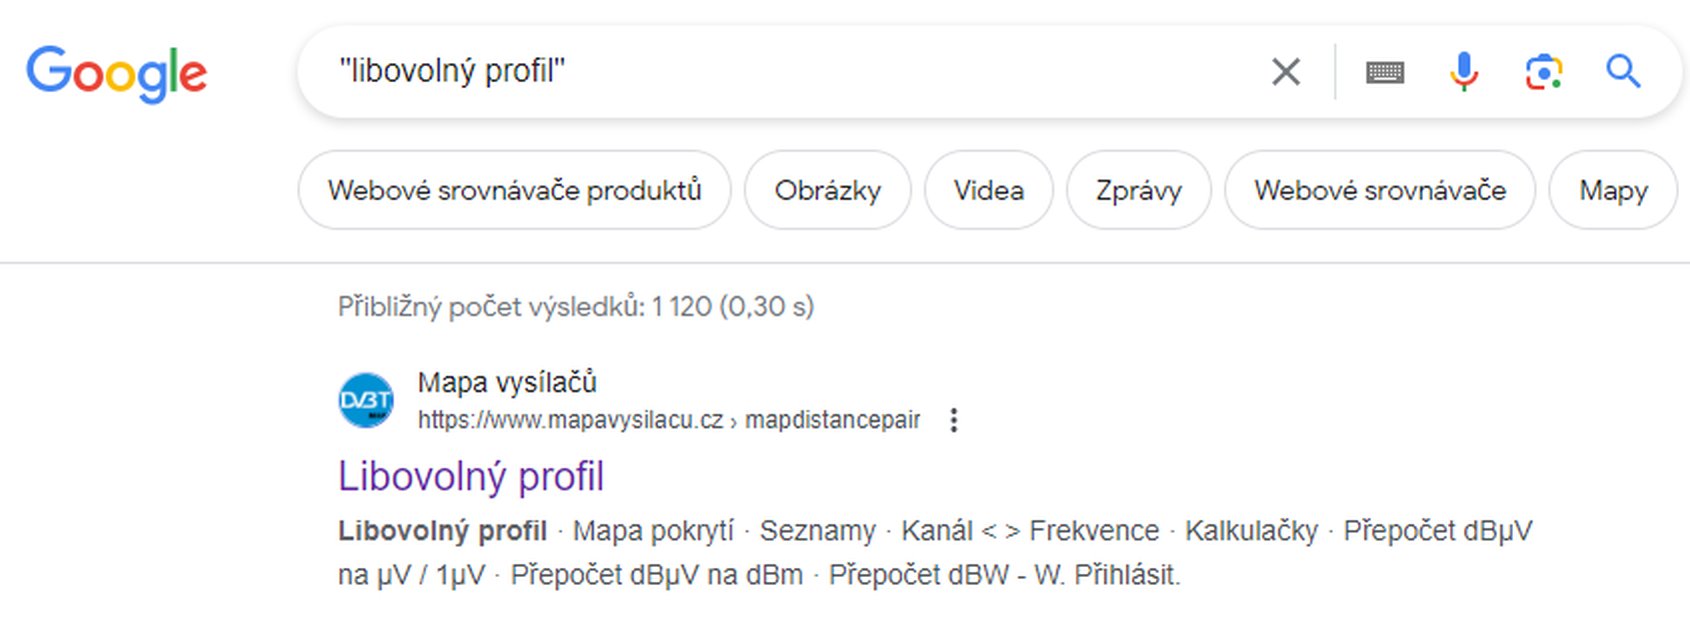The width and height of the screenshot is (1690, 644).
Task: Open three-dot options for the Mapa vysílačů result
Action: pos(954,420)
